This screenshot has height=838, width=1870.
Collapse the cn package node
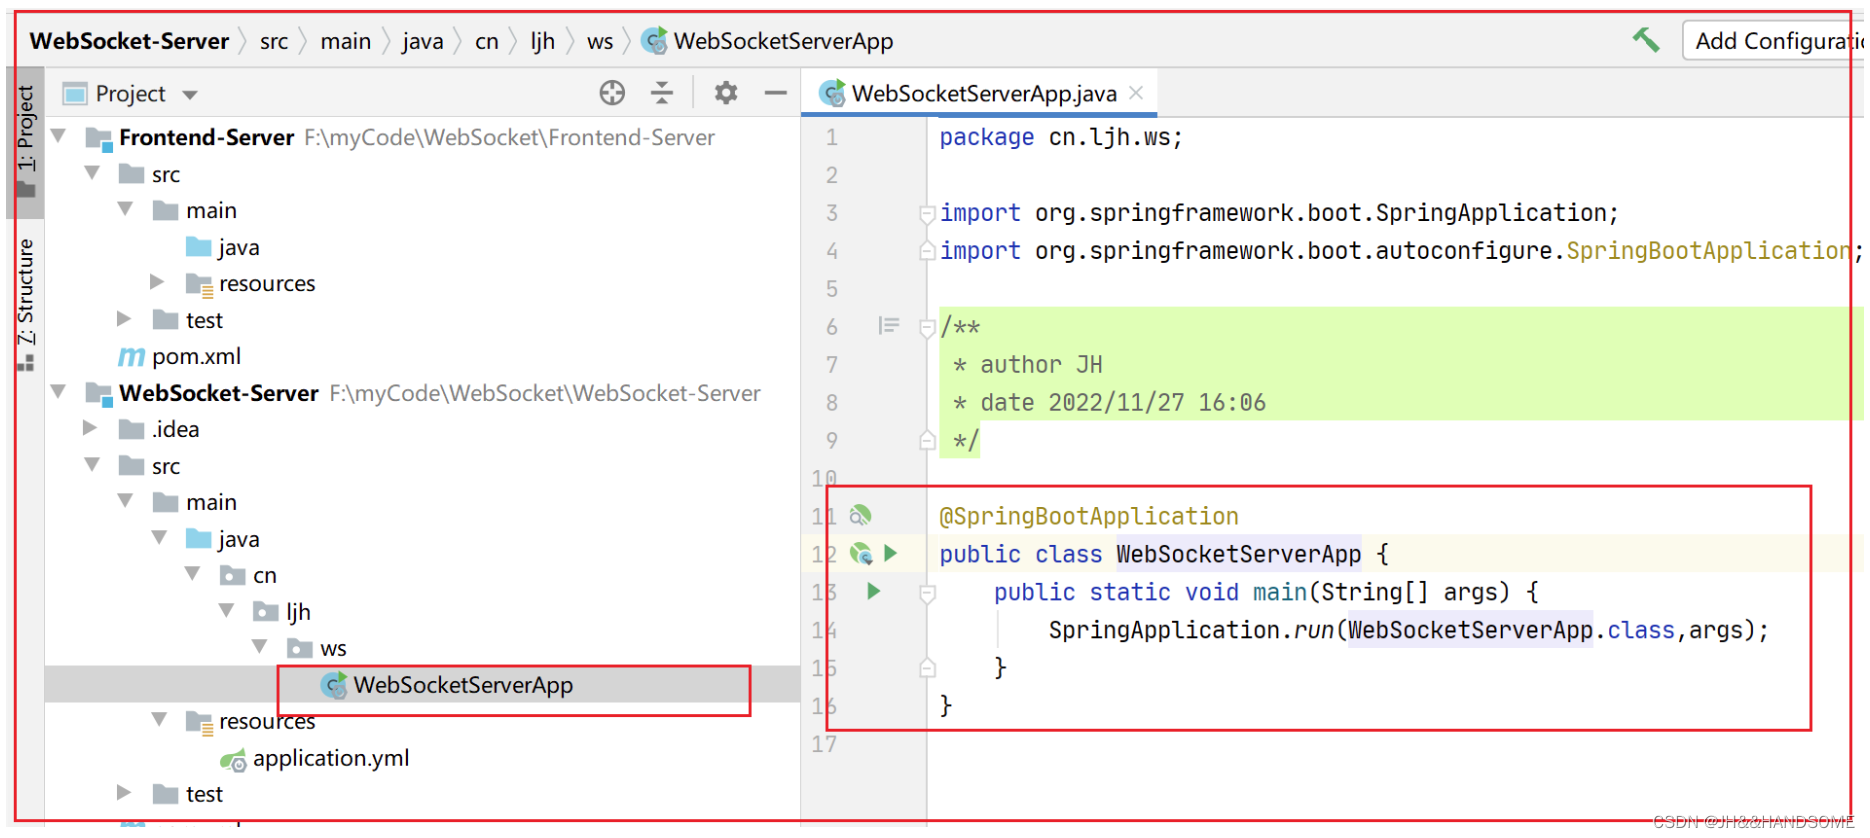pyautogui.click(x=193, y=574)
